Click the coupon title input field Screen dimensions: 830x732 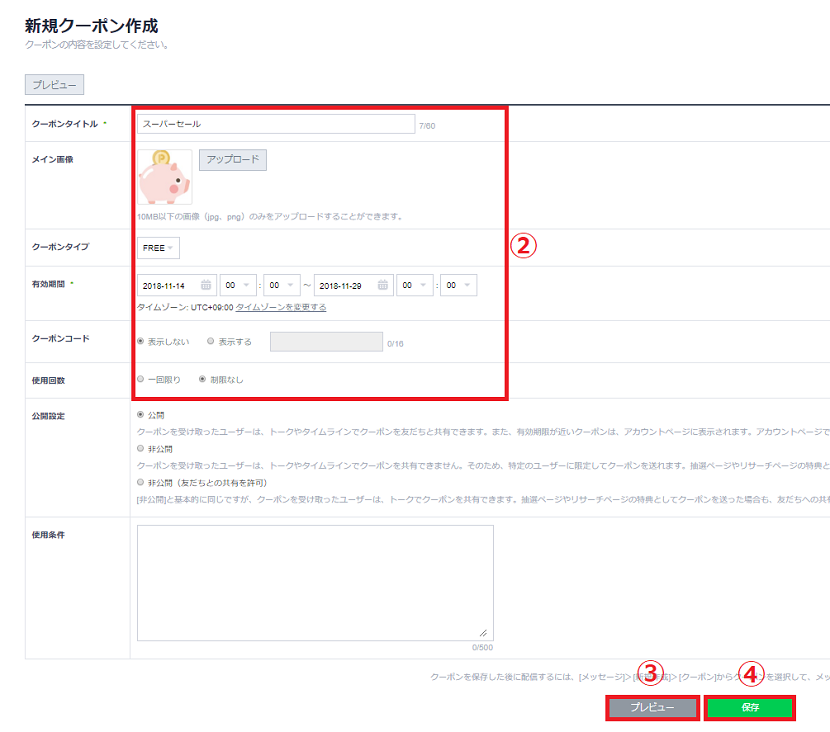[x=276, y=124]
